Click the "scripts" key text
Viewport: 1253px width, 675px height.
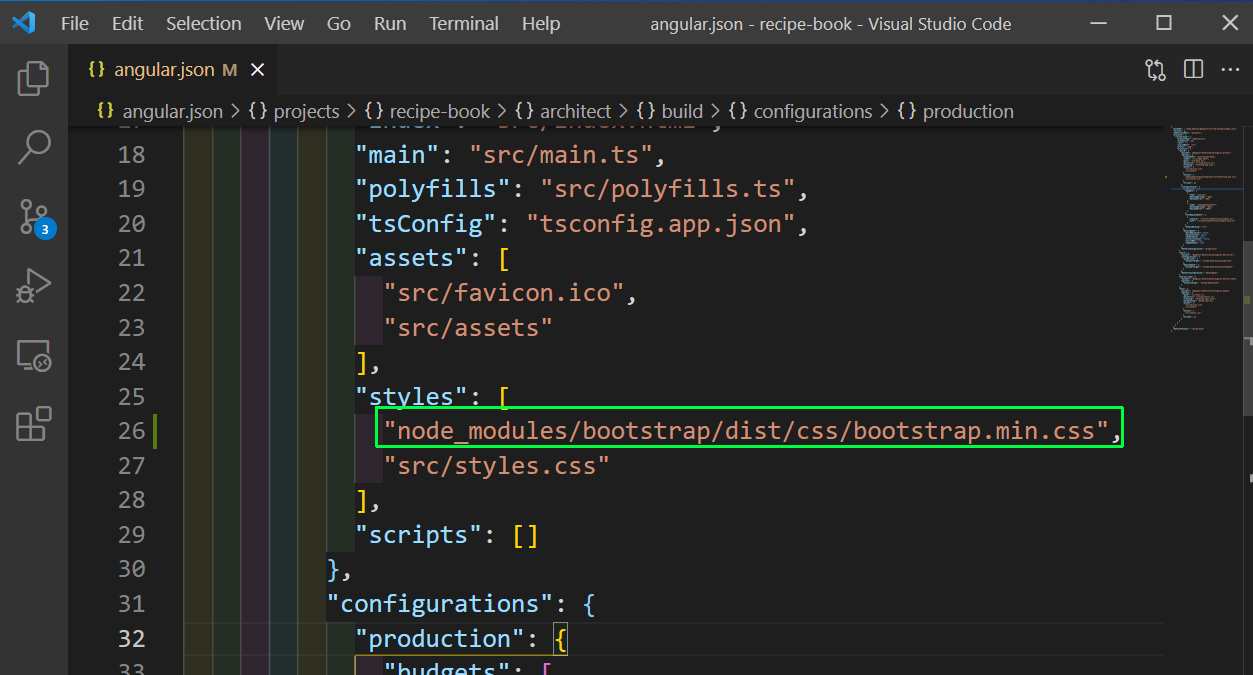418,535
